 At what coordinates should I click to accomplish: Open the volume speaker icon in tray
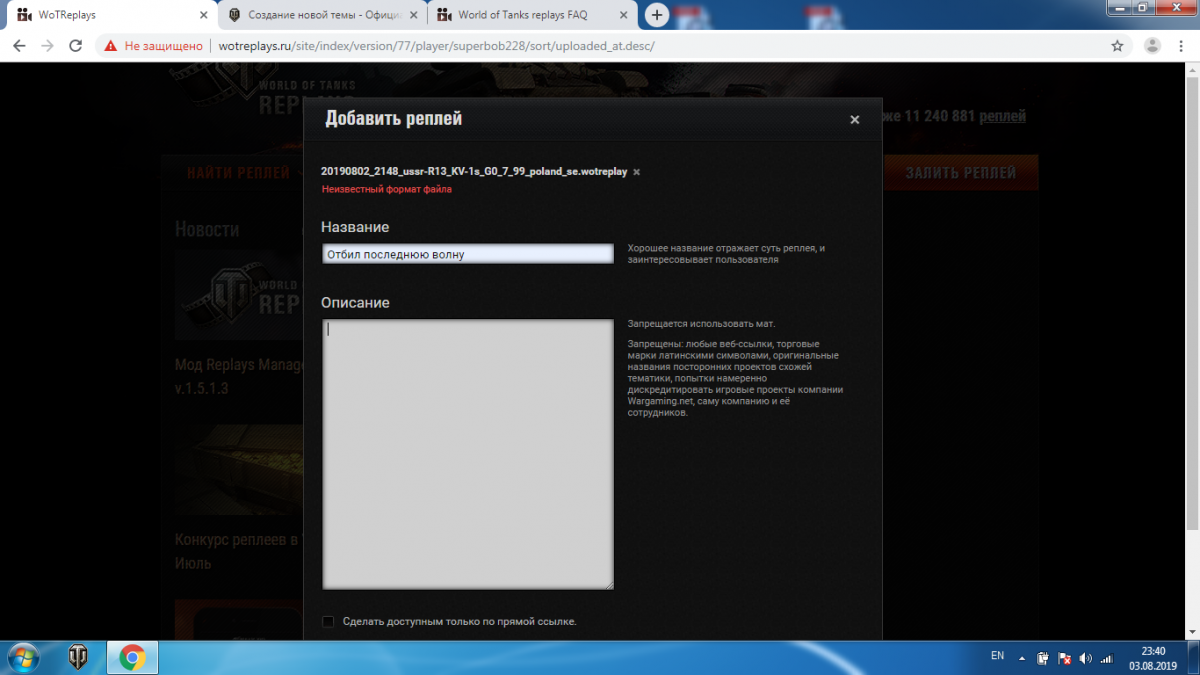click(1086, 658)
